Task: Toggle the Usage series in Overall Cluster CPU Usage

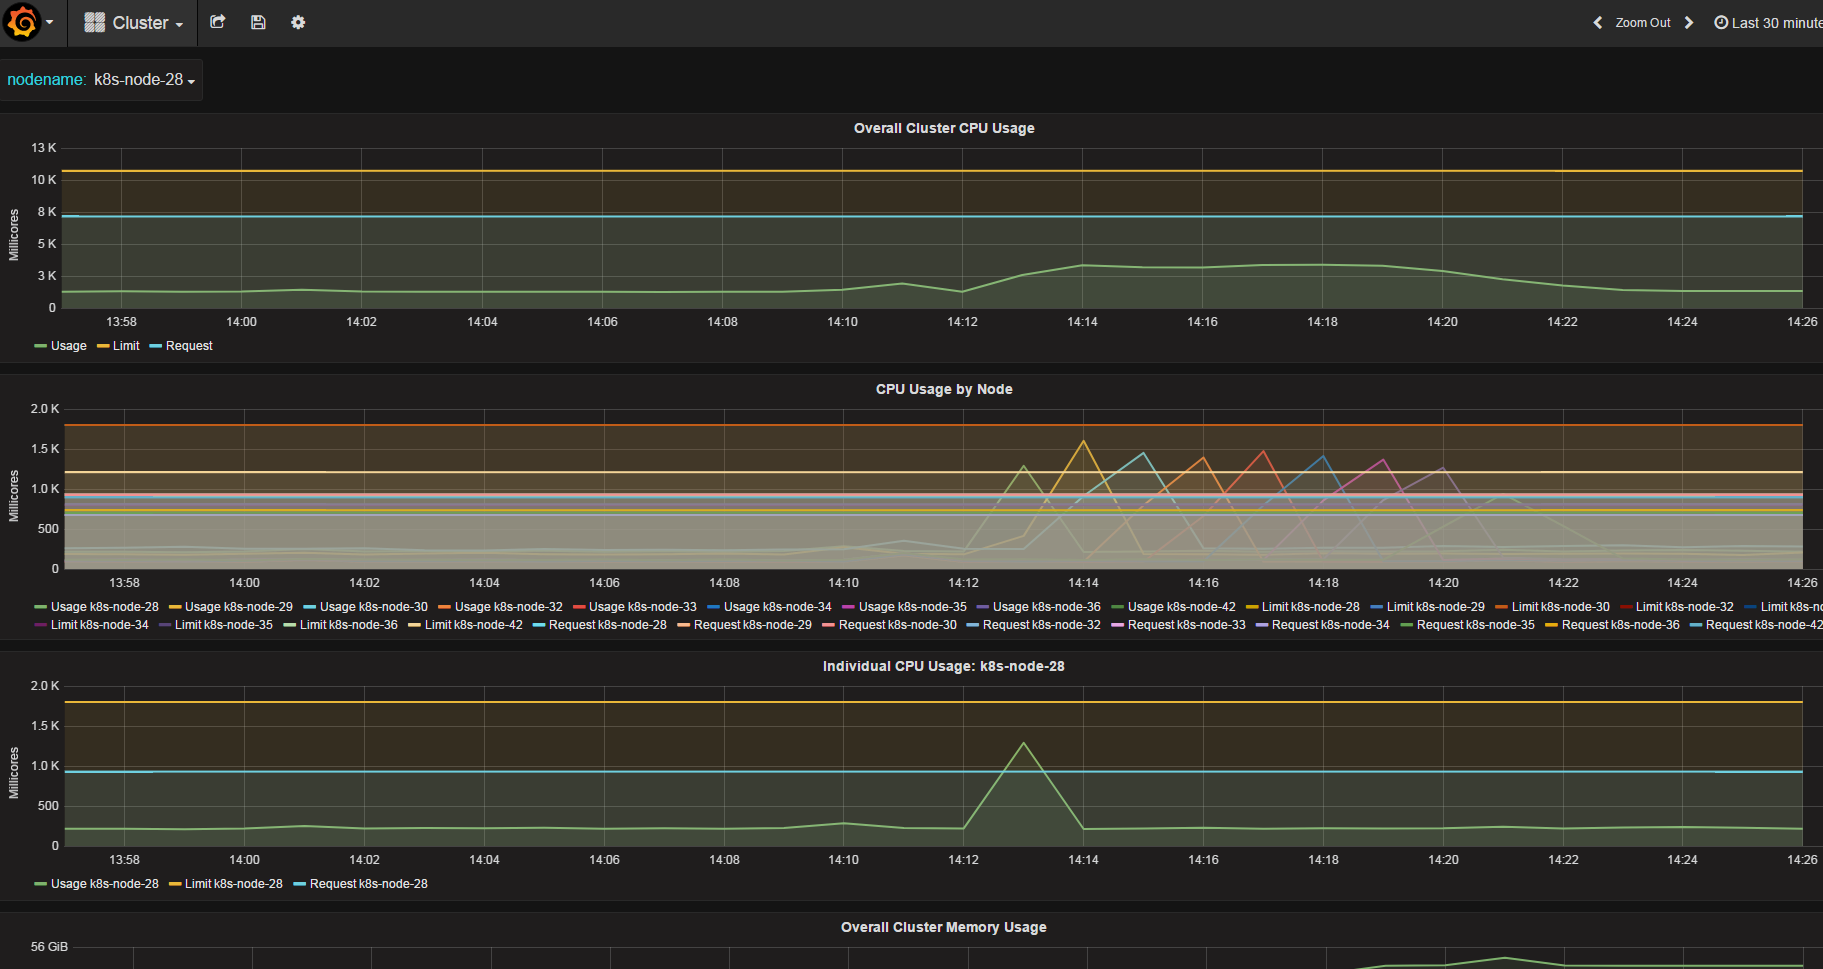Action: [68, 345]
